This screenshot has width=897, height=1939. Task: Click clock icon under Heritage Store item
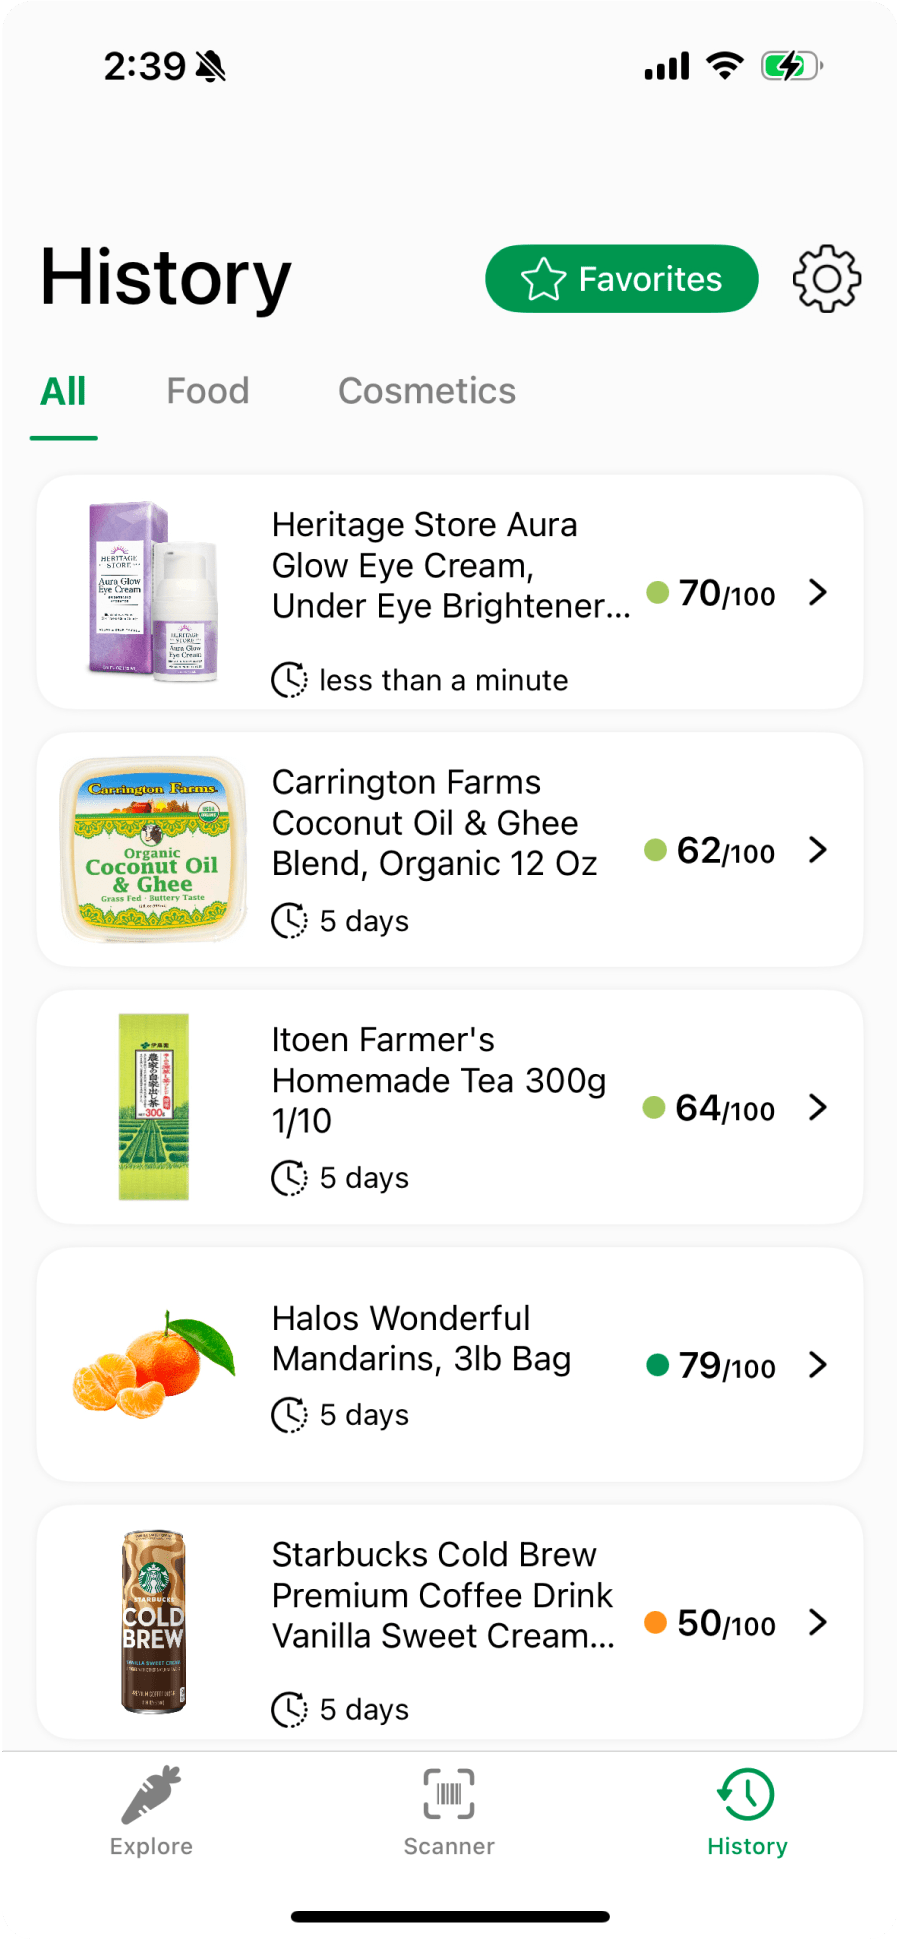click(289, 680)
